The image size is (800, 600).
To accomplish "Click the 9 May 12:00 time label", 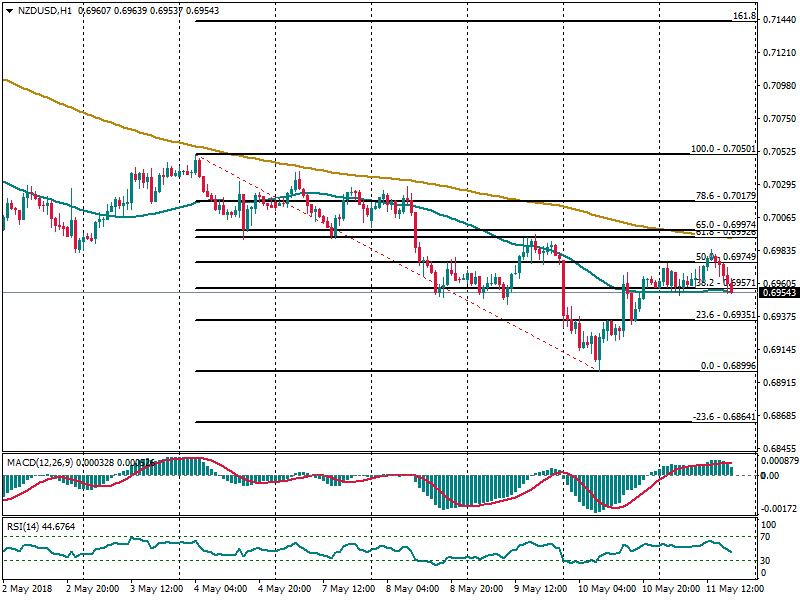I will point(542,591).
